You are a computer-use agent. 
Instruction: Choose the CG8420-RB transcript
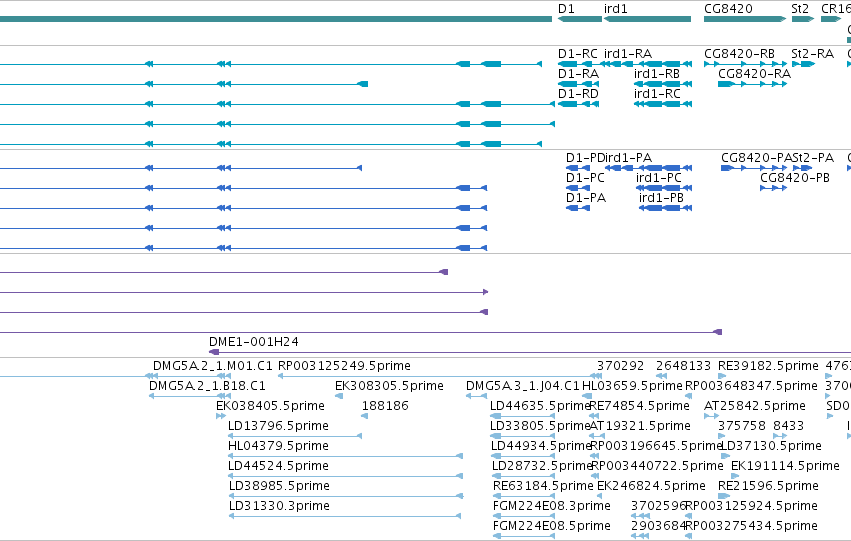tap(739, 54)
